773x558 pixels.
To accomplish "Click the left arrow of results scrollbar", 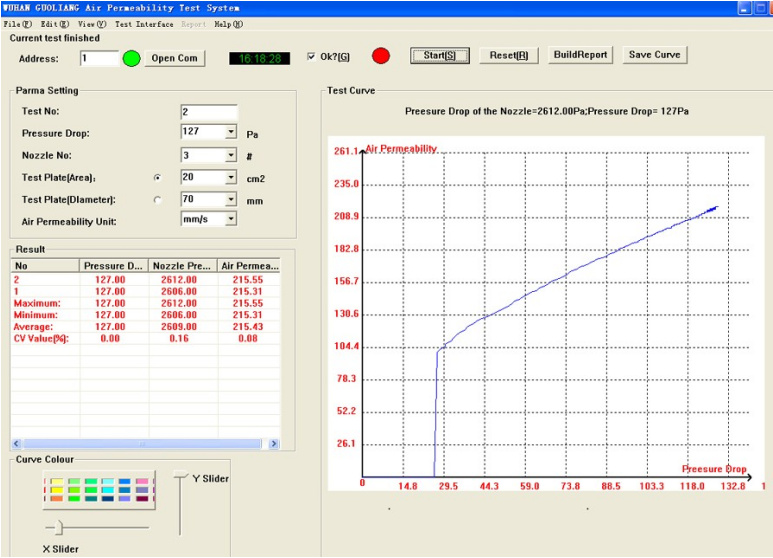I will 17,444.
